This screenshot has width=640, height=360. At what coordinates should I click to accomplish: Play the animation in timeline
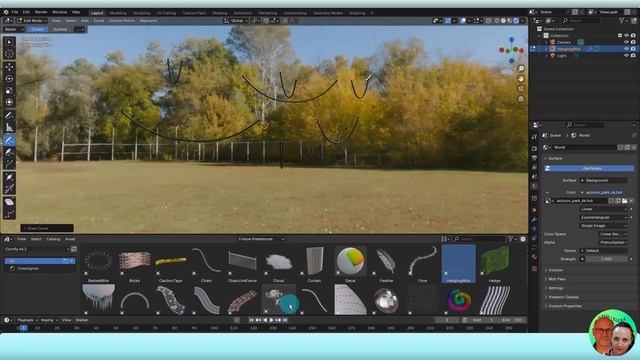271,320
